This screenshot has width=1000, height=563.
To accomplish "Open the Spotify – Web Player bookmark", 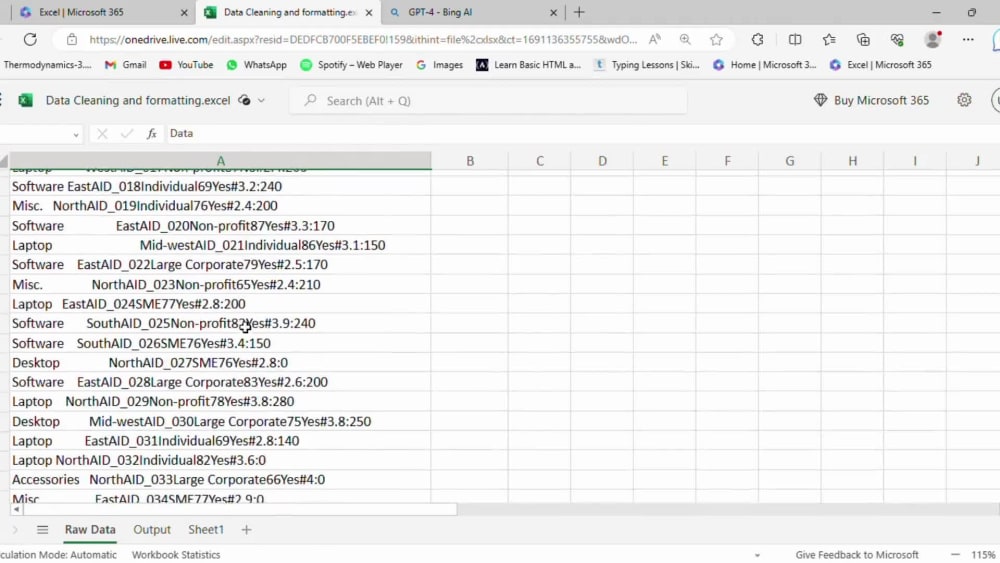I will [x=351, y=64].
